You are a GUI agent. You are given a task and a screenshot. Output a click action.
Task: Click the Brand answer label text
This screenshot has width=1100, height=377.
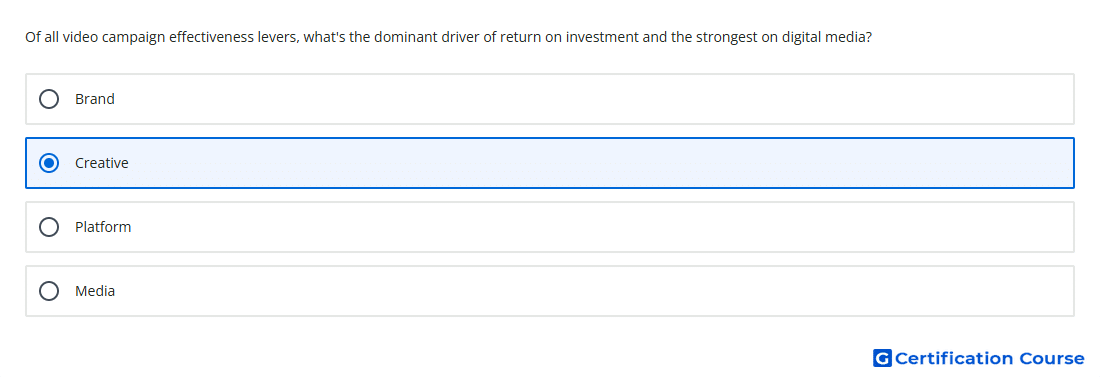95,99
